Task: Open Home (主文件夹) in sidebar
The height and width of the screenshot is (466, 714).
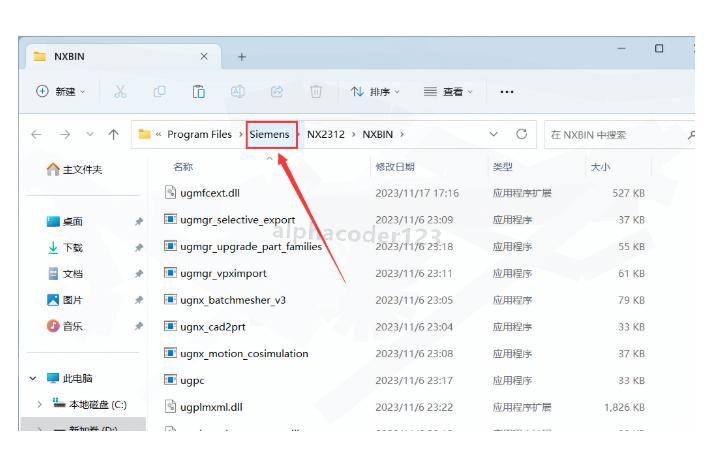Action: click(74, 169)
